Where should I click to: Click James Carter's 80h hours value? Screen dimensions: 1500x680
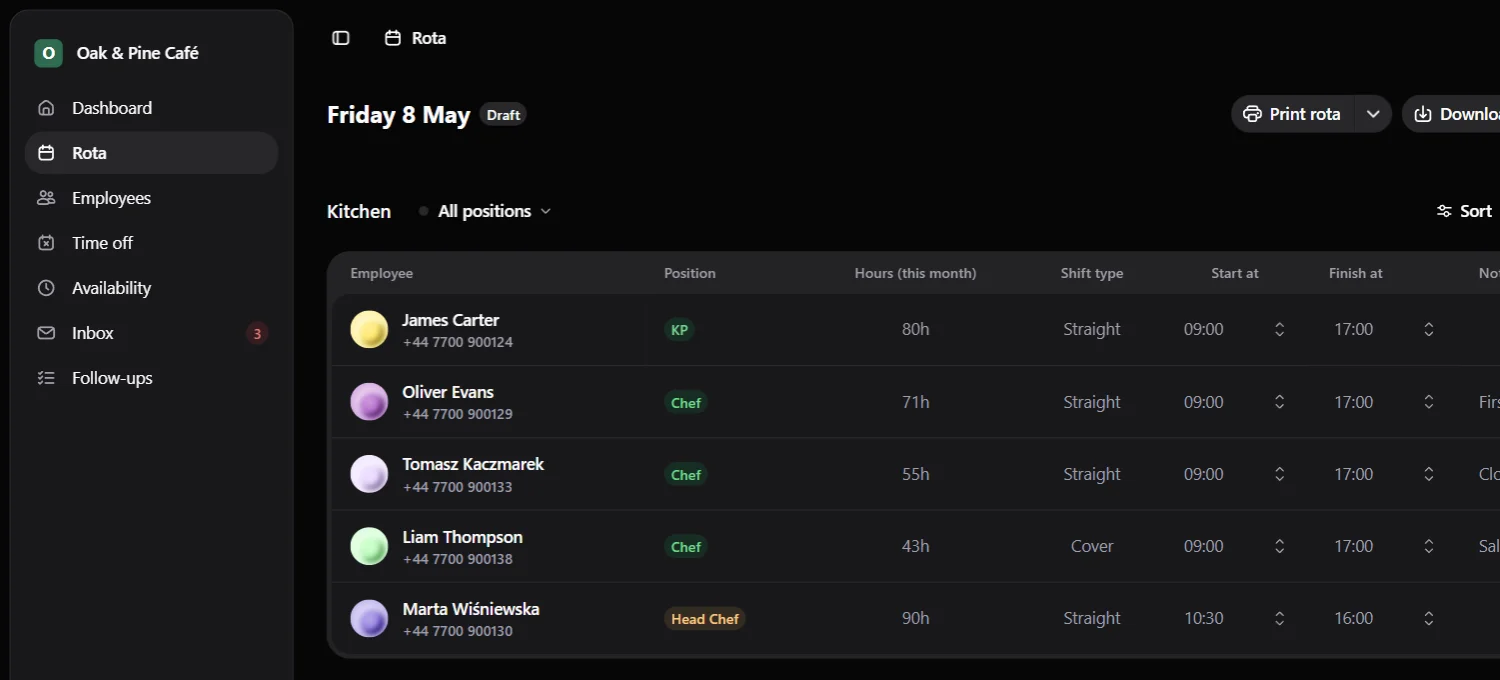[x=916, y=329]
